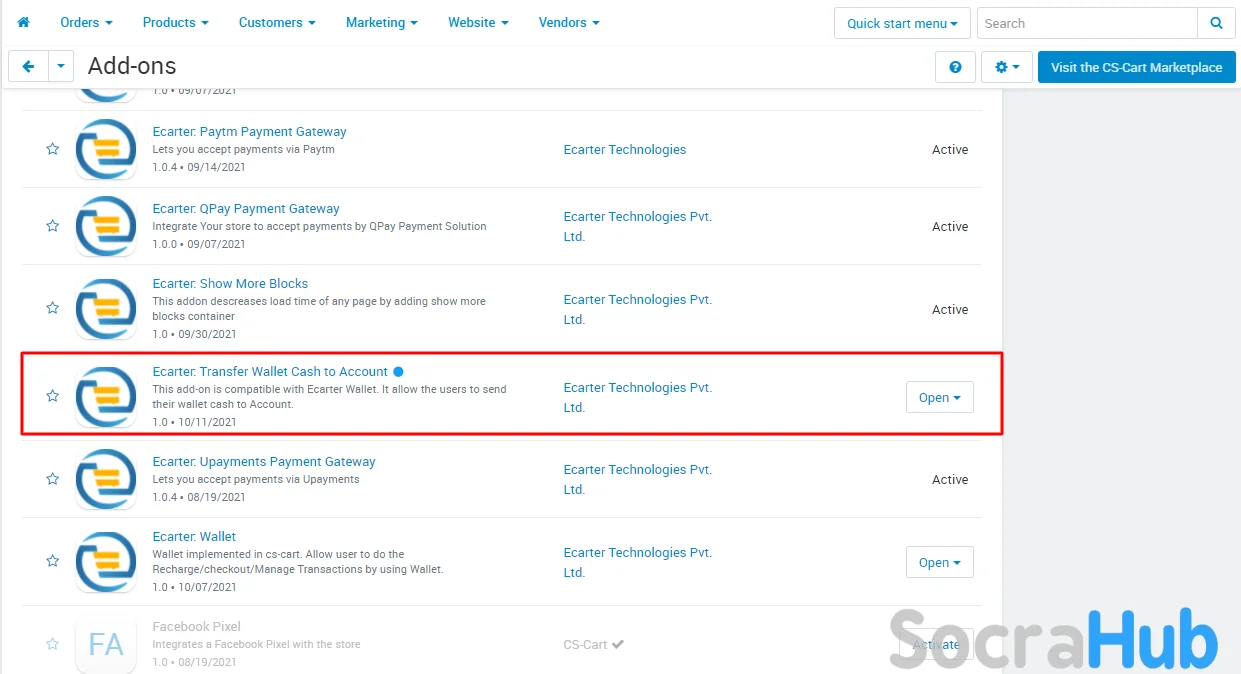
Task: Open the help question mark icon
Action: point(955,67)
